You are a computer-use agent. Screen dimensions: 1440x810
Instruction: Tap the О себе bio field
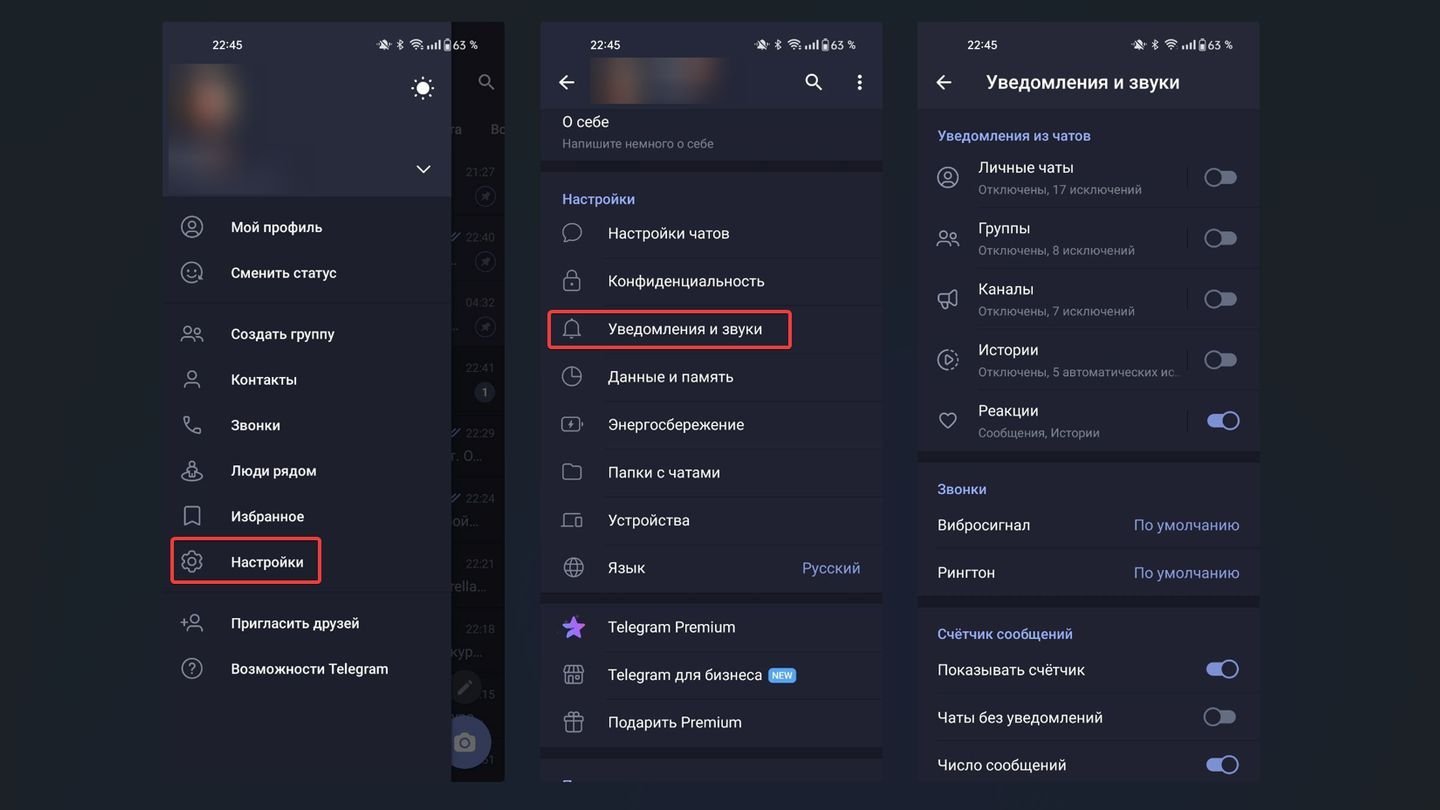(x=711, y=132)
